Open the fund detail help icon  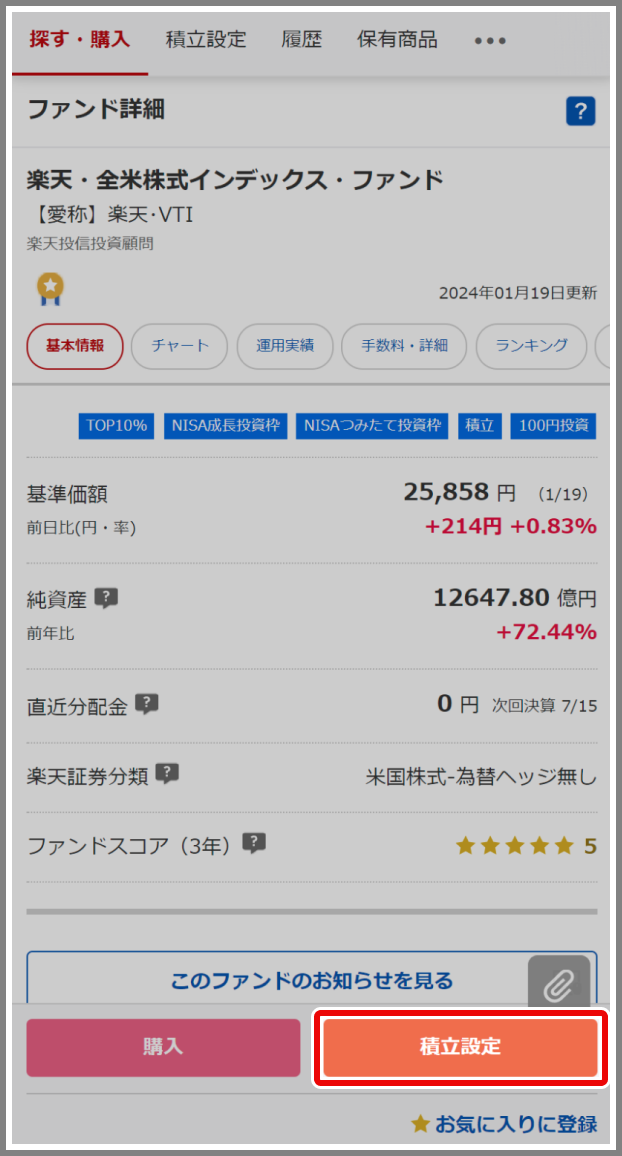pos(580,111)
